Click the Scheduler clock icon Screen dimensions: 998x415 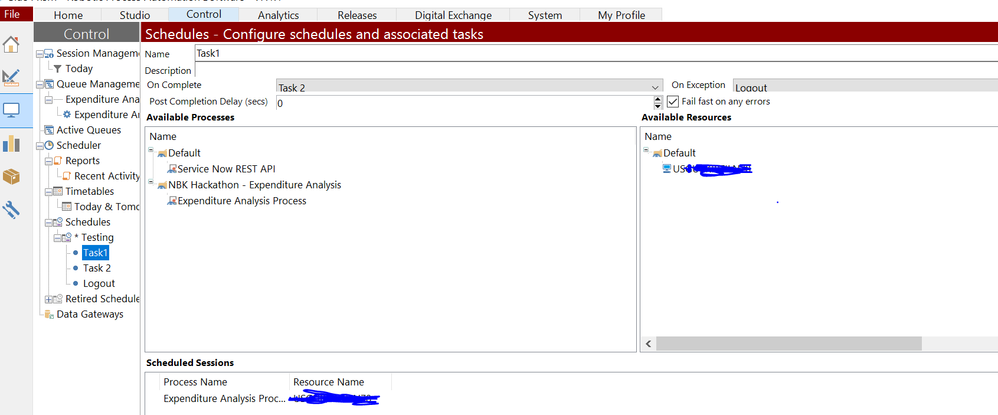tap(49, 146)
